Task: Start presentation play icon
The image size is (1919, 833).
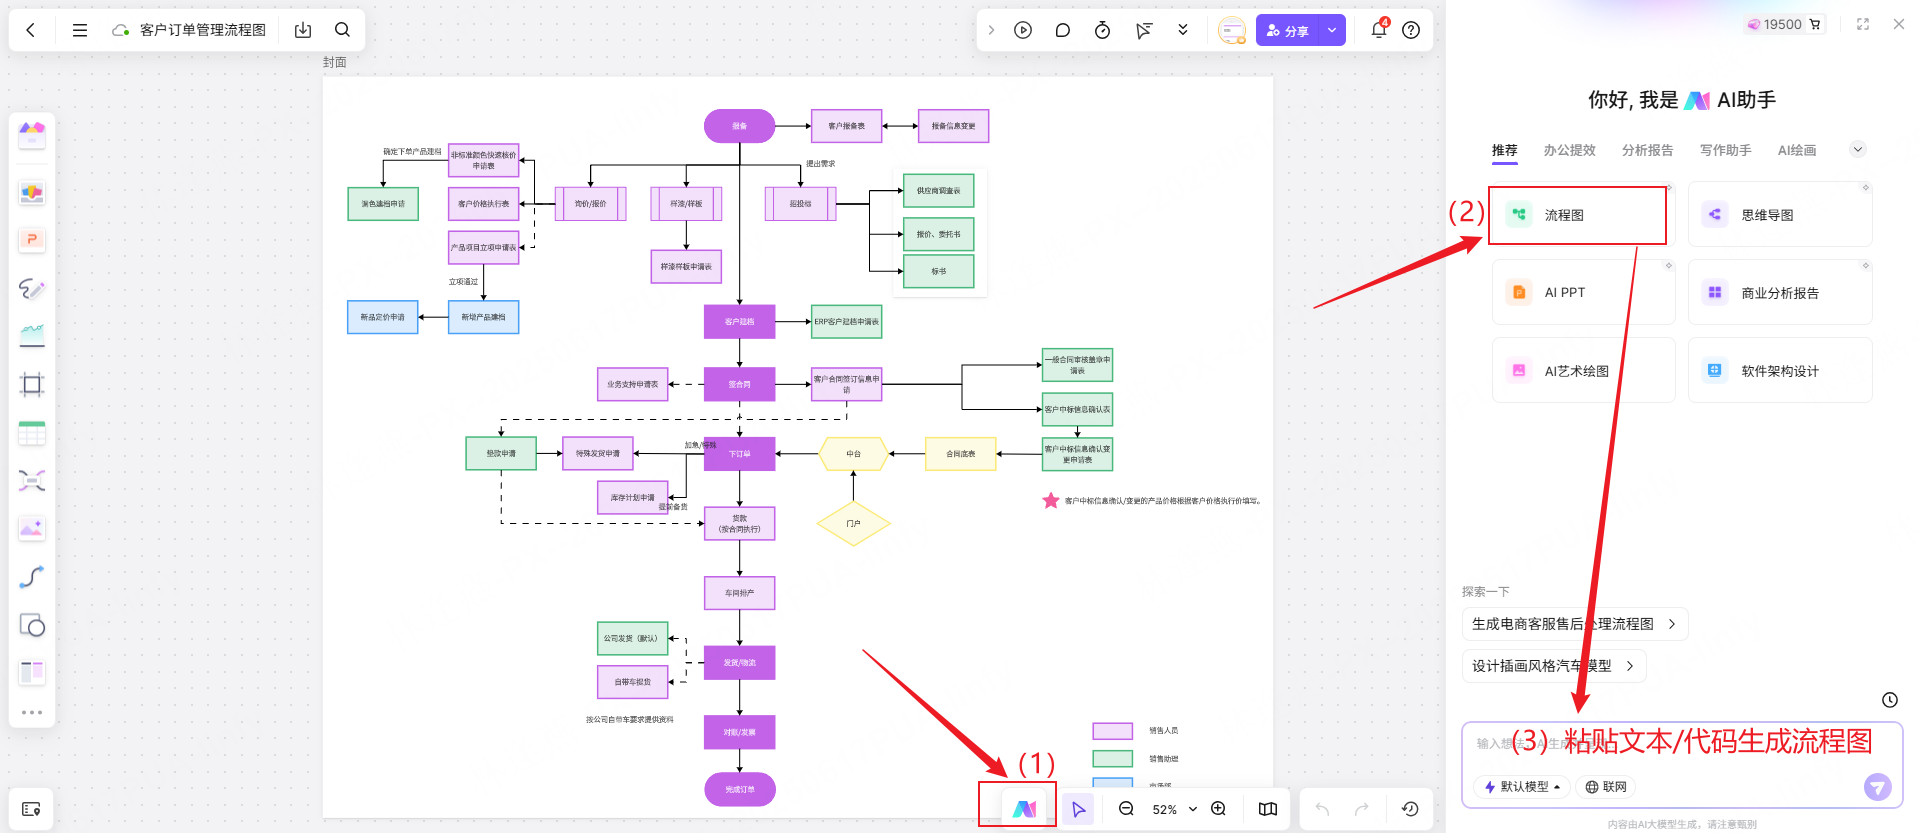Action: click(1023, 30)
